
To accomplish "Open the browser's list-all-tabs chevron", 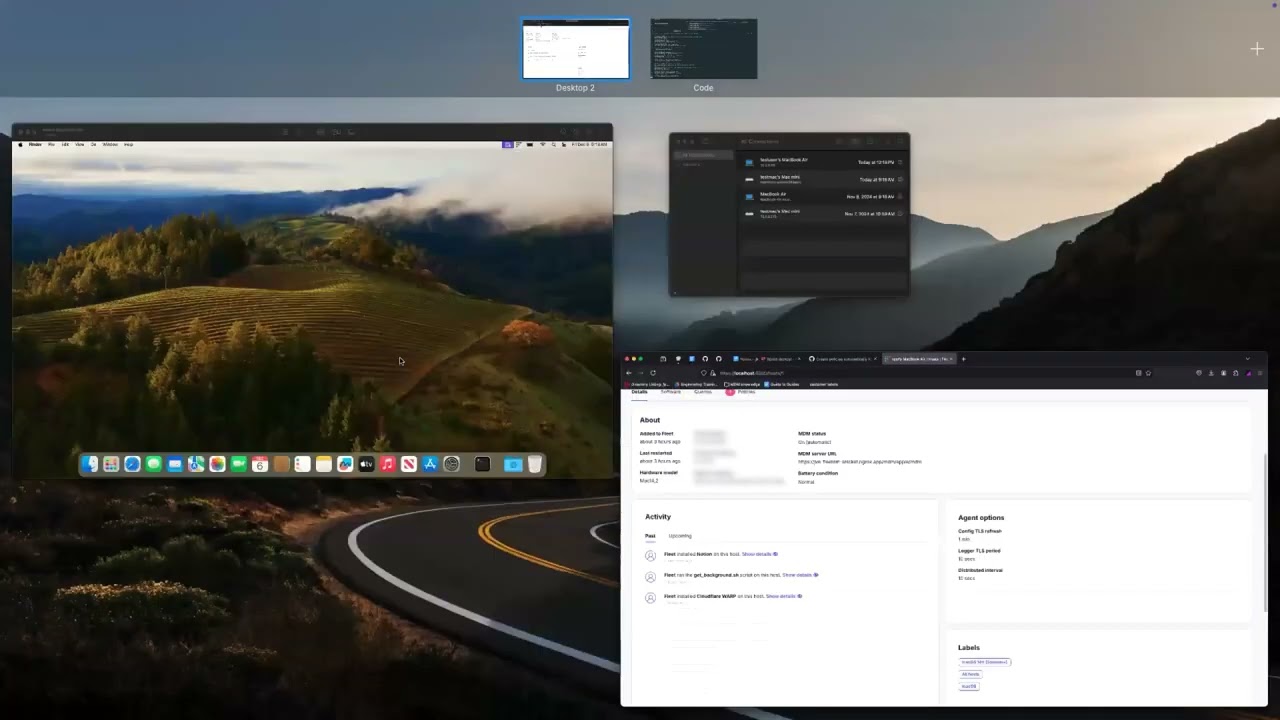I will (x=1248, y=358).
